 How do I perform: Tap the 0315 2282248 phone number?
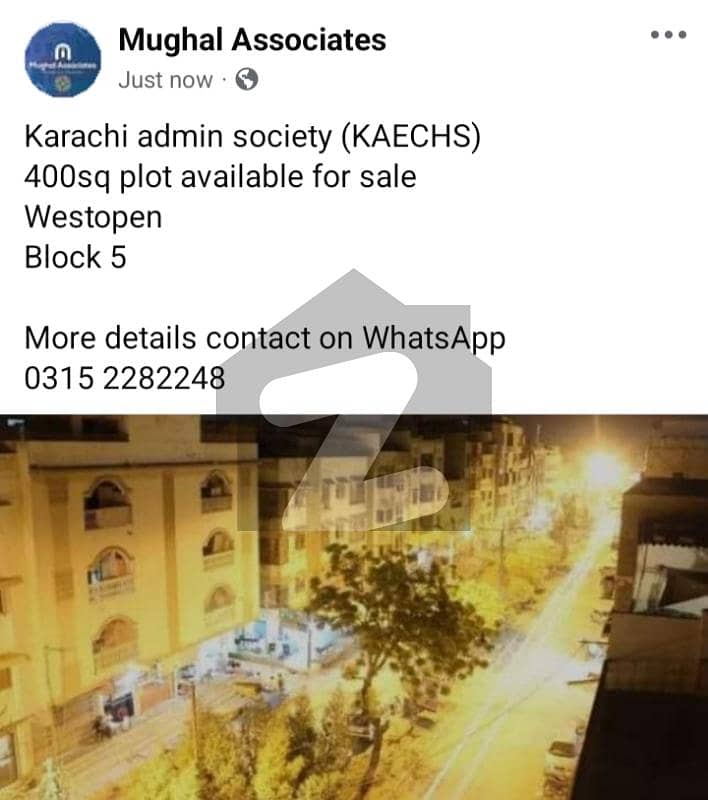[x=124, y=378]
